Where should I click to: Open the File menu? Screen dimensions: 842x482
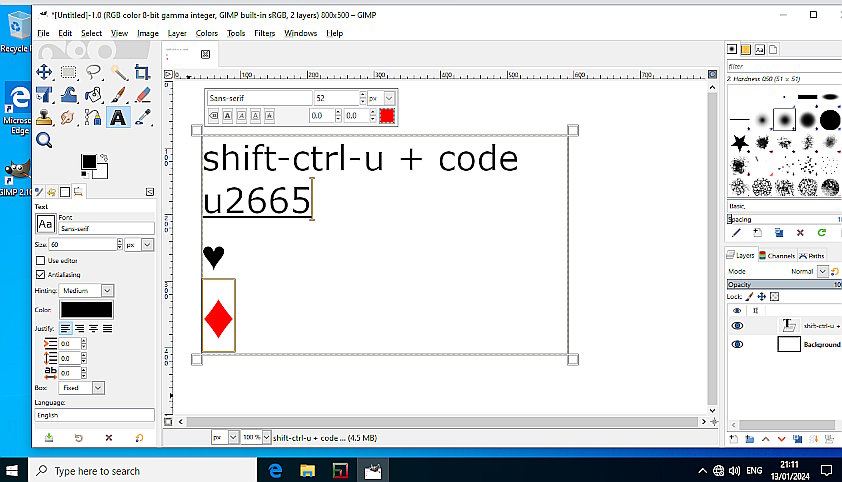point(43,33)
